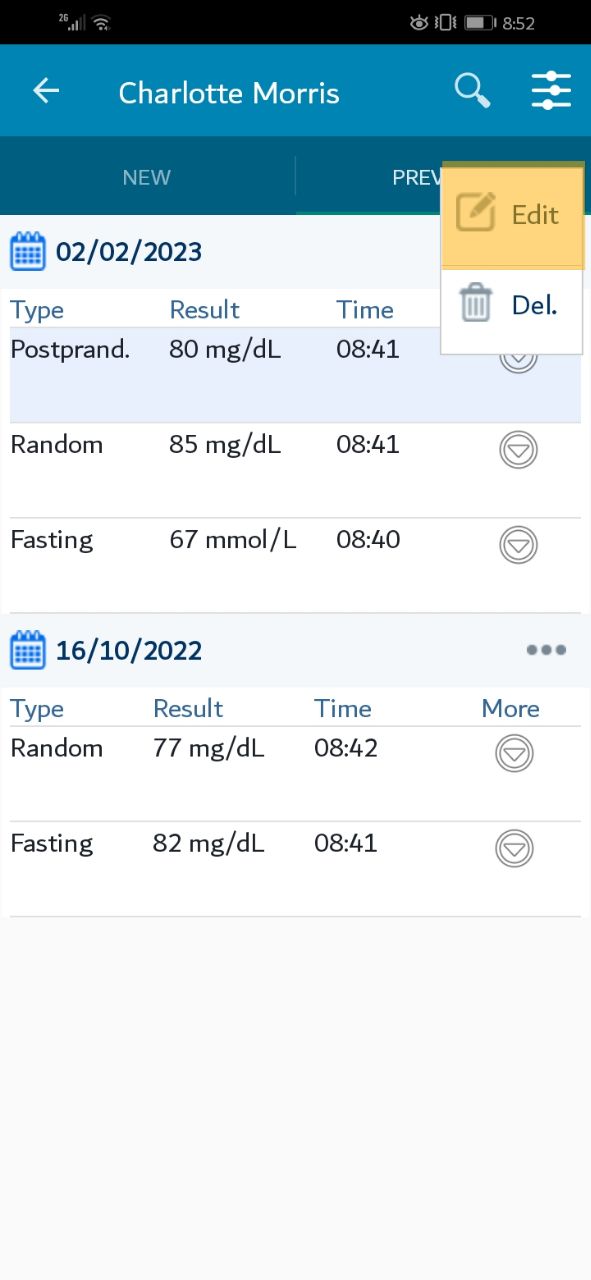Open three-dots menu for 16/10/2022

[546, 650]
